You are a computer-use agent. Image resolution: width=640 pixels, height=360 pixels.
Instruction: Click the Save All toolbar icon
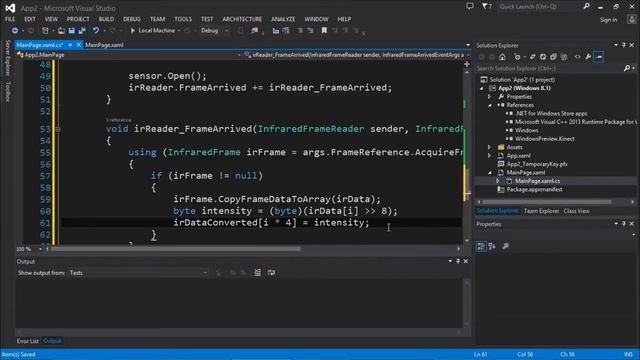[82, 31]
